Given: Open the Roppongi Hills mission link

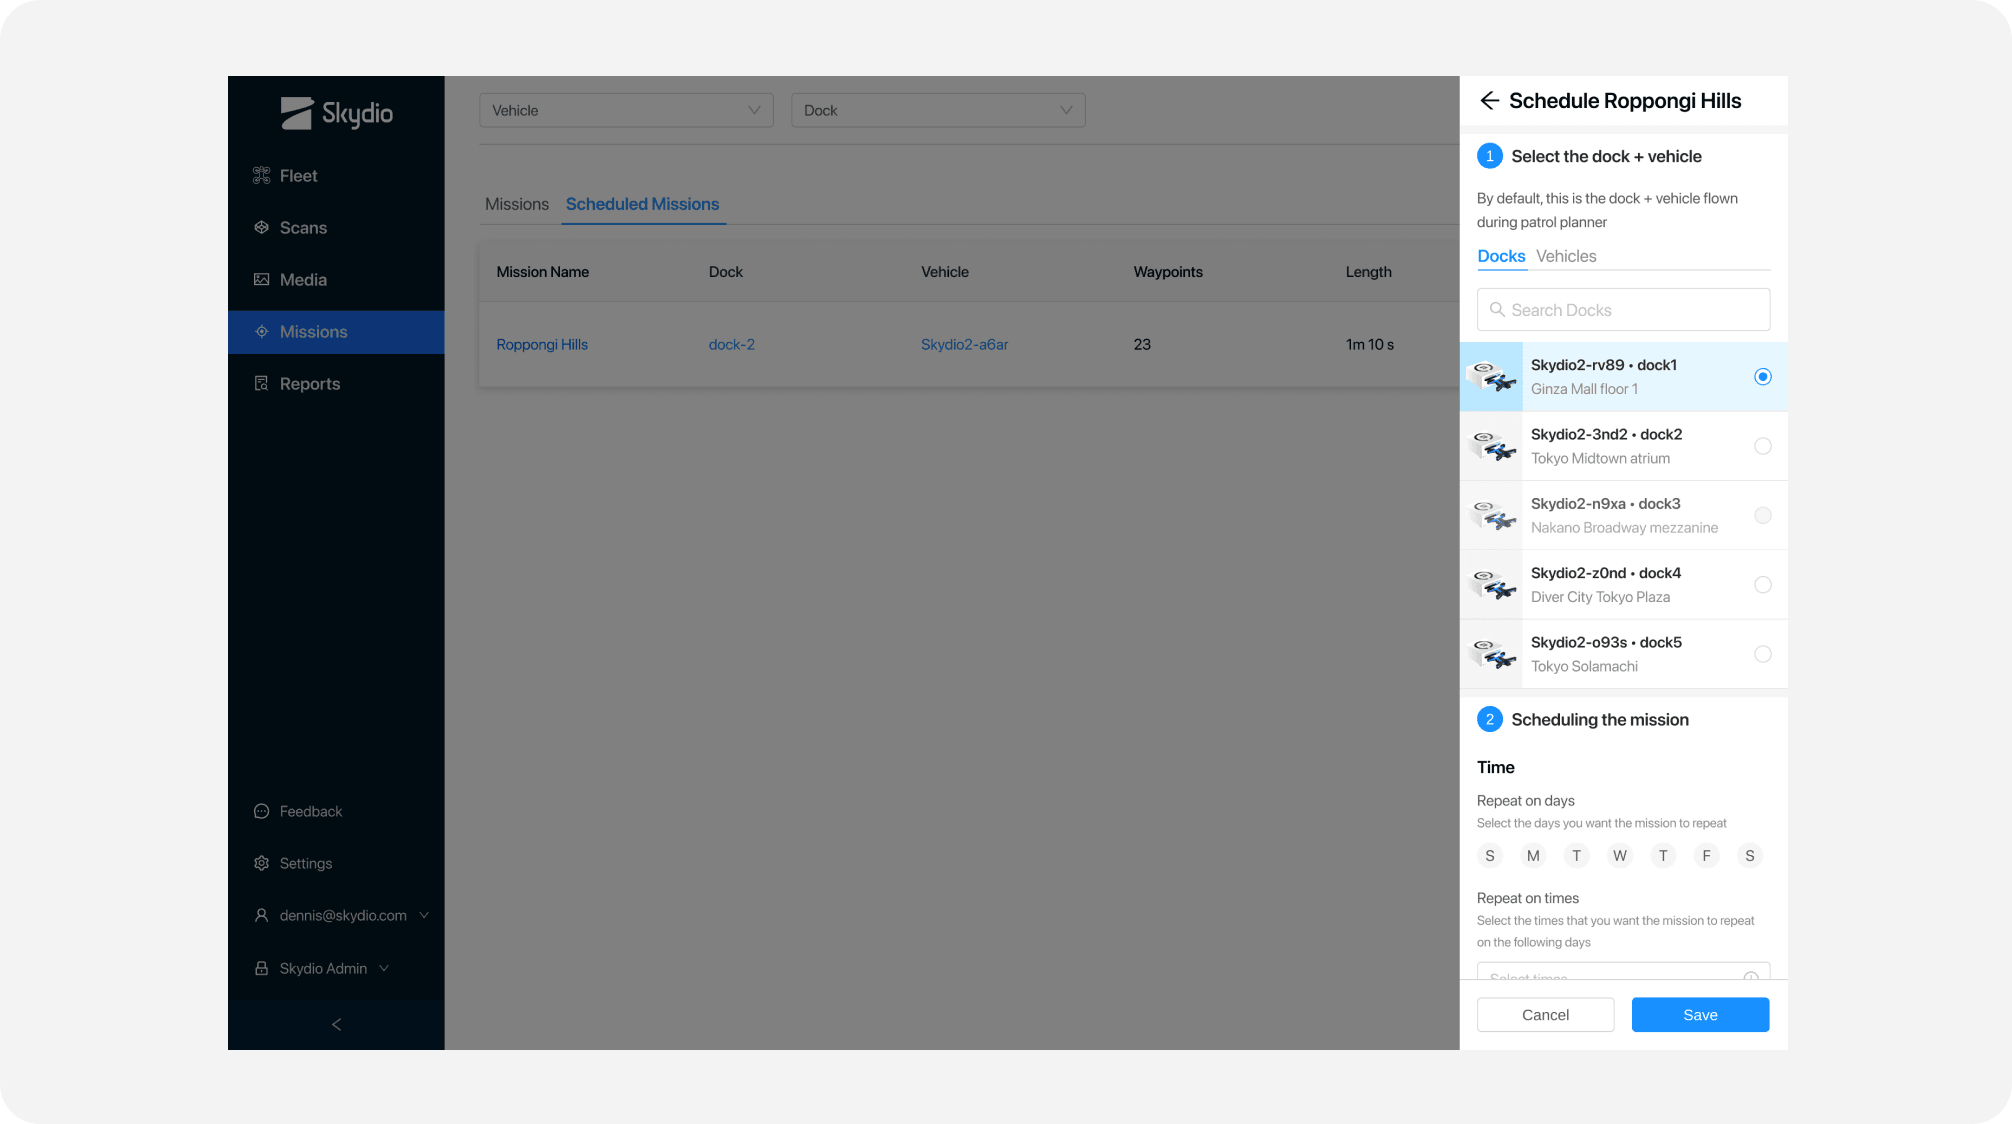Looking at the screenshot, I should coord(542,344).
